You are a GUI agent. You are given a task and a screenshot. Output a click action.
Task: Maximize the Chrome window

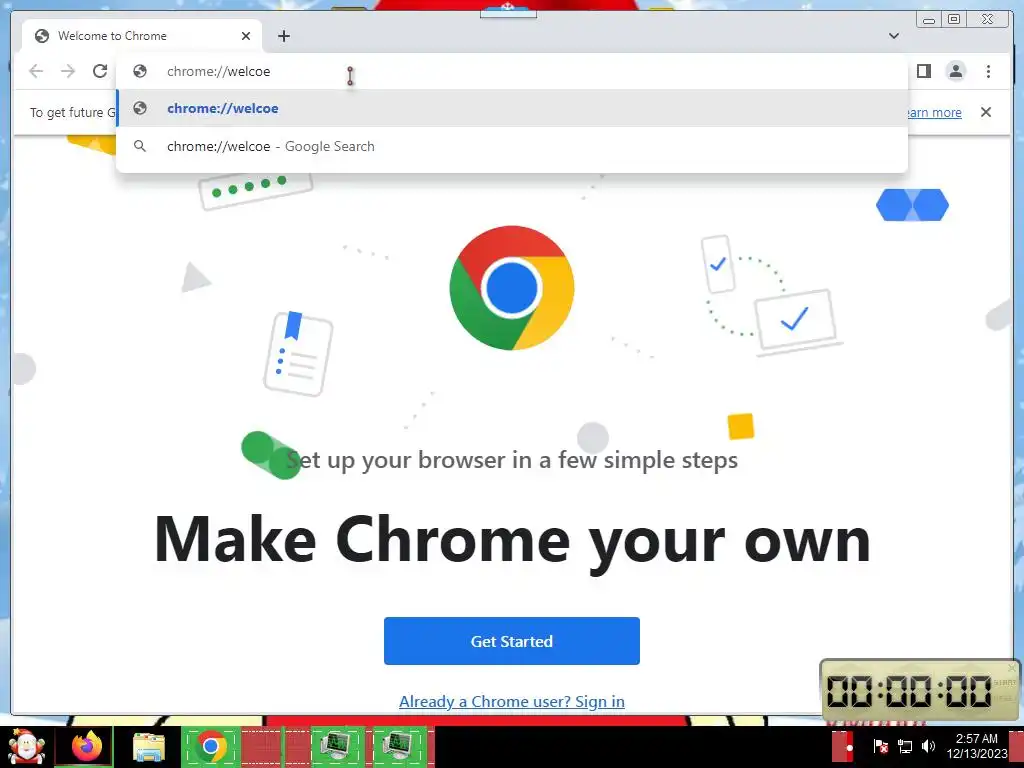954,20
